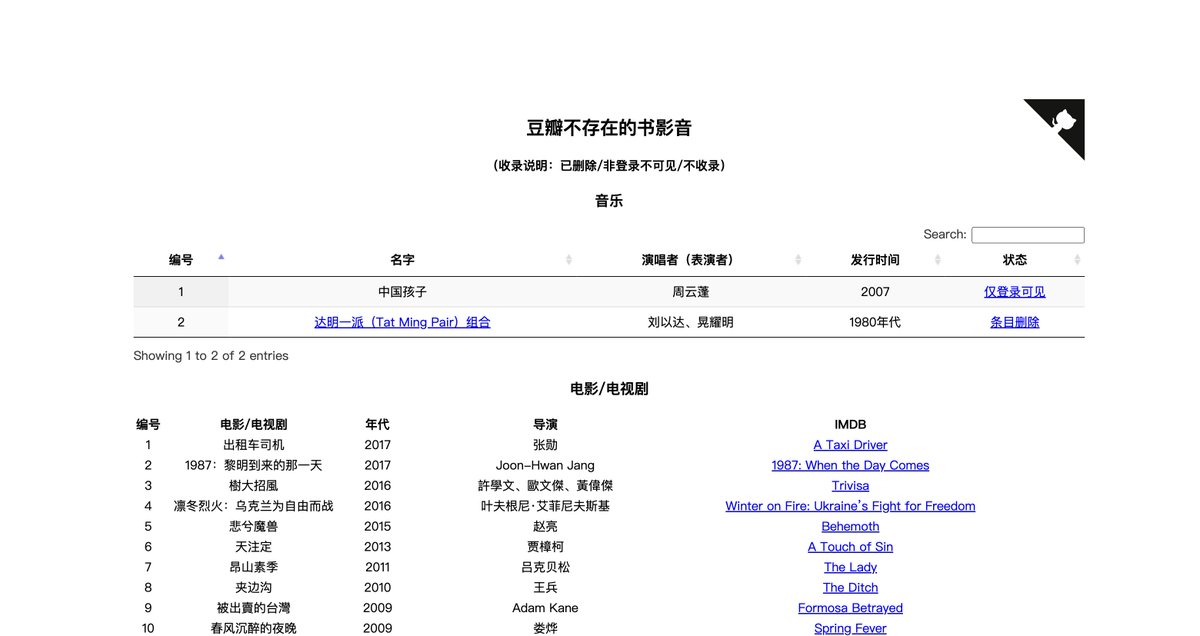Select director Adam Kane cell
Screen dimensions: 1200x636
click(x=545, y=608)
